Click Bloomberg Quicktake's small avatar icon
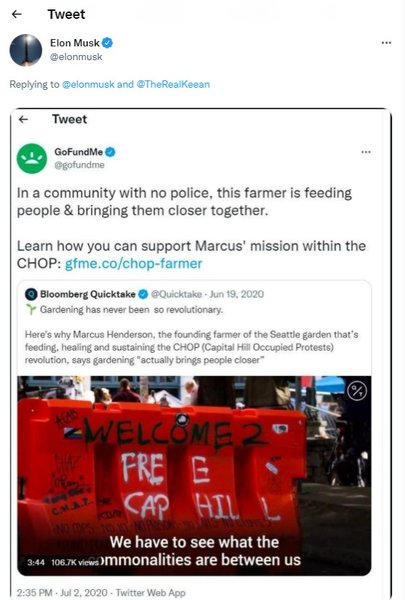Viewport: 405px width, 600px height. coord(31,294)
